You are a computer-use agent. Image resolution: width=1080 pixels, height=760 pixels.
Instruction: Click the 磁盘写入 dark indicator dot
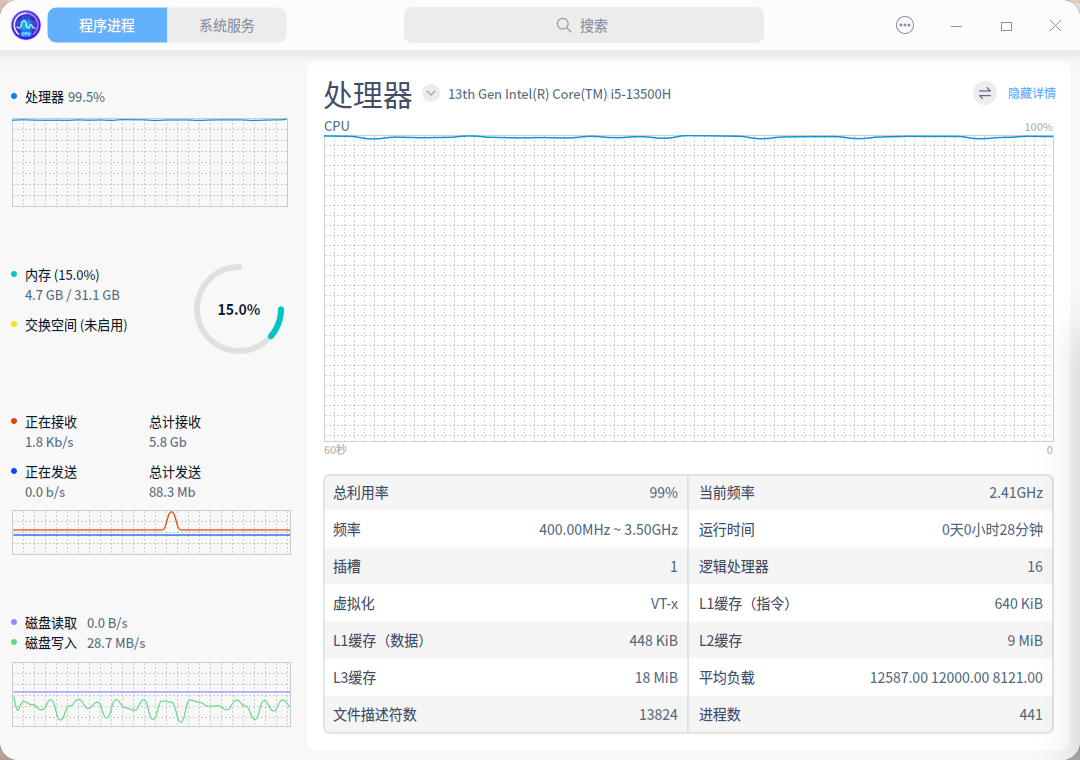coord(13,643)
